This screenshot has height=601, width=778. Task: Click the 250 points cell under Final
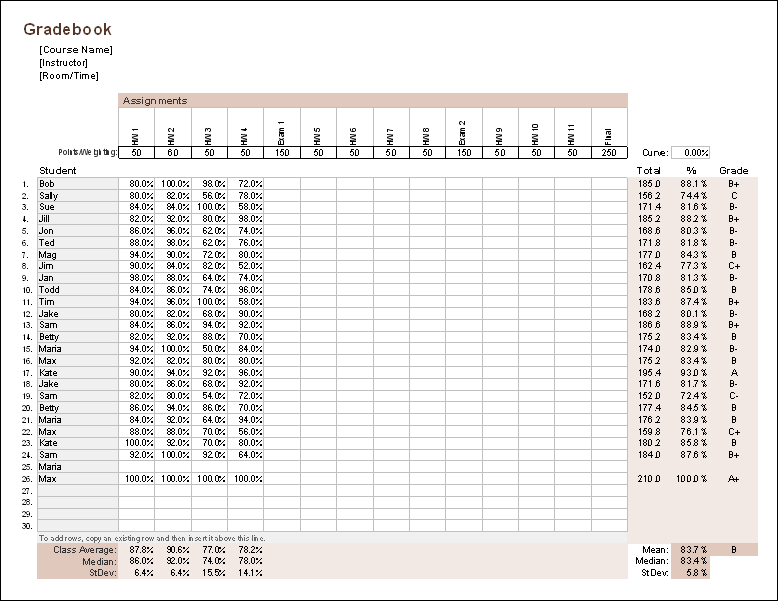(x=609, y=153)
